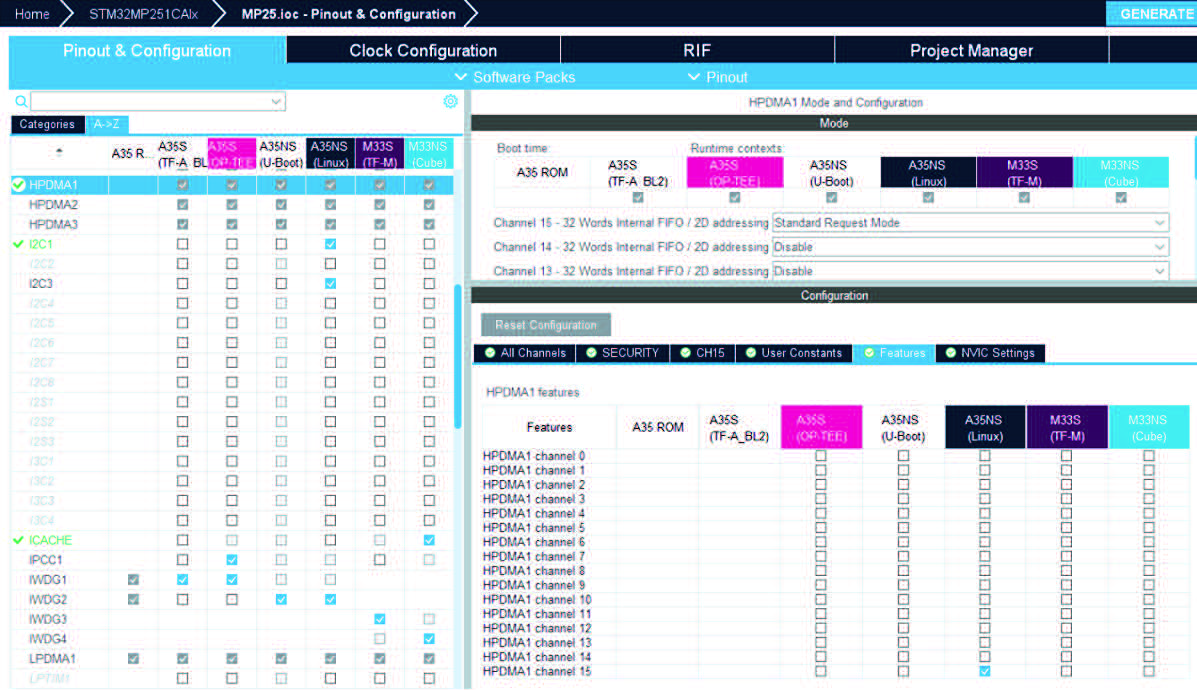The height and width of the screenshot is (690, 1197).
Task: Toggle IWDG1 A35S (TF-A BL2) checkbox
Action: (x=182, y=579)
